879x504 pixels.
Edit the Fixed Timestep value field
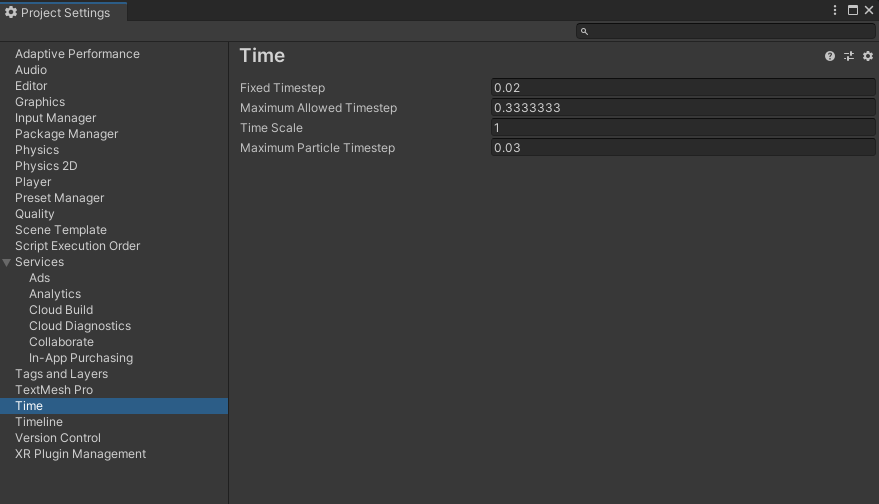[x=683, y=87]
